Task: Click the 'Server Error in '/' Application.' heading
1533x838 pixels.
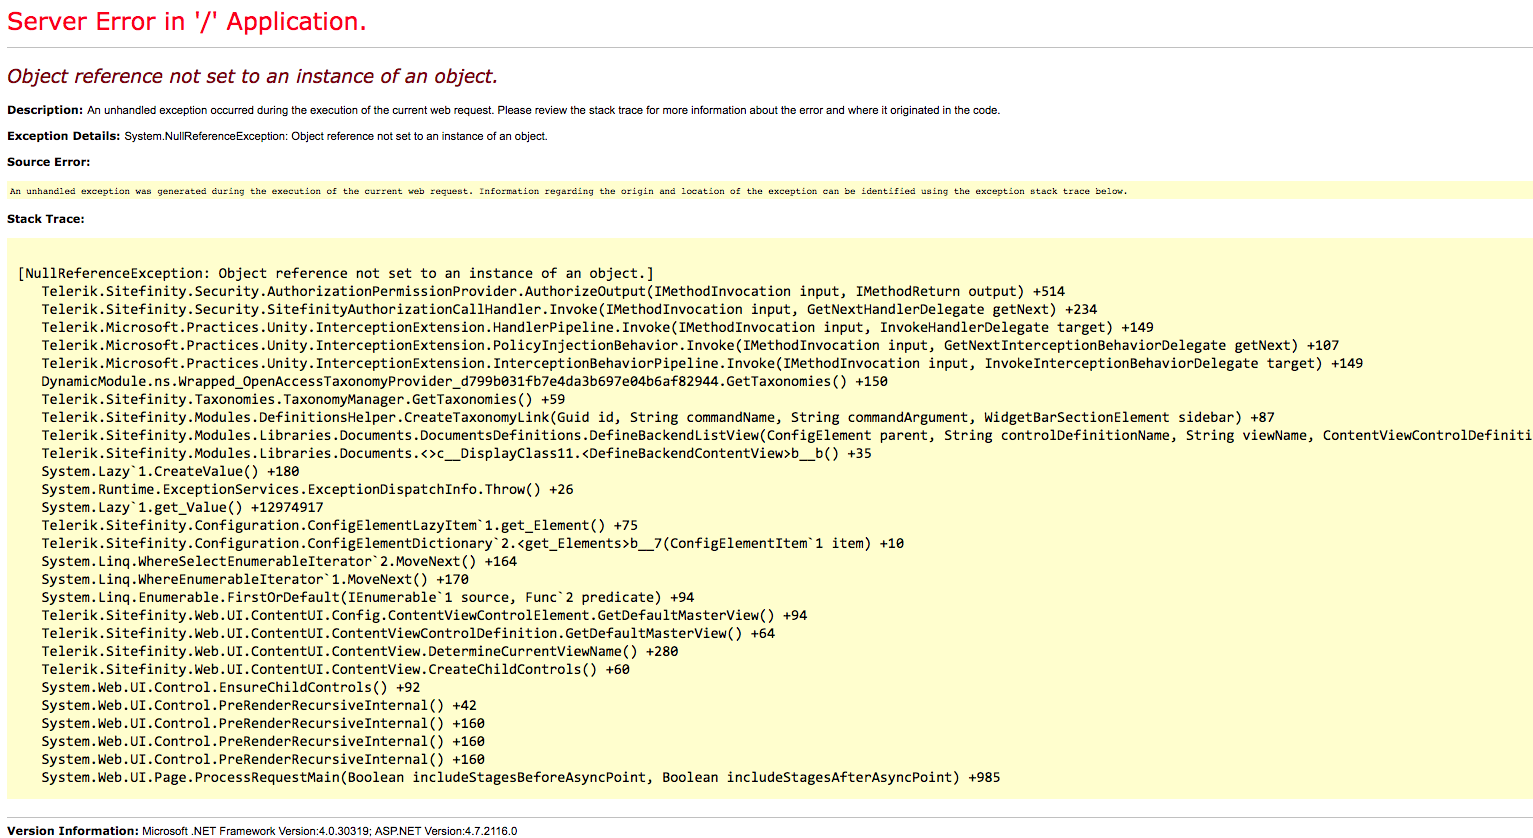Action: pos(187,22)
